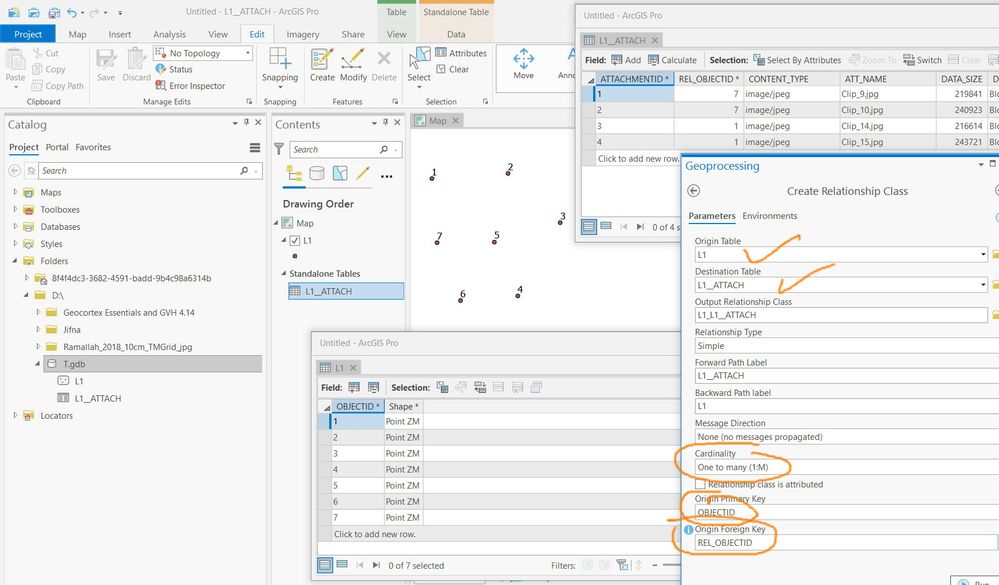The height and width of the screenshot is (585, 999).
Task: Clear selection using Clear button in ribbon
Action: pos(453,69)
